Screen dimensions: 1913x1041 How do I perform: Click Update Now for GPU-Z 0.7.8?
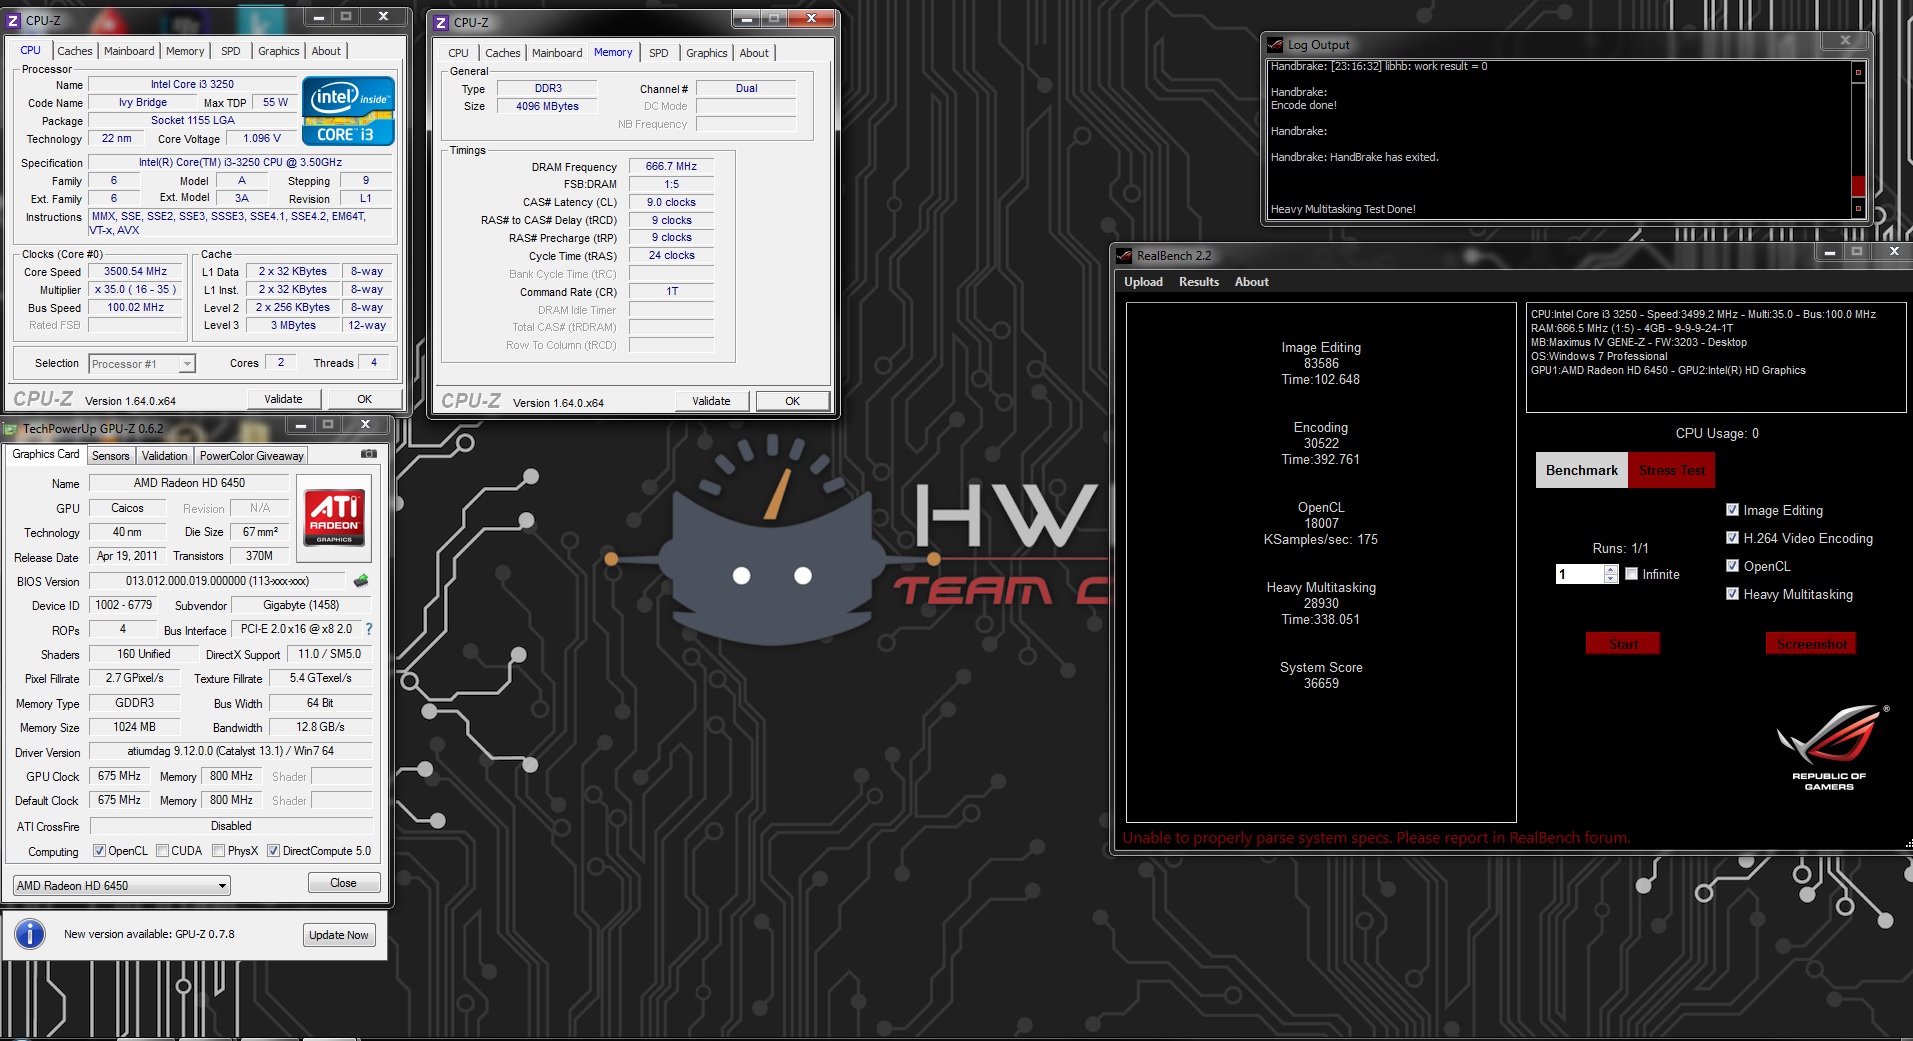click(339, 935)
